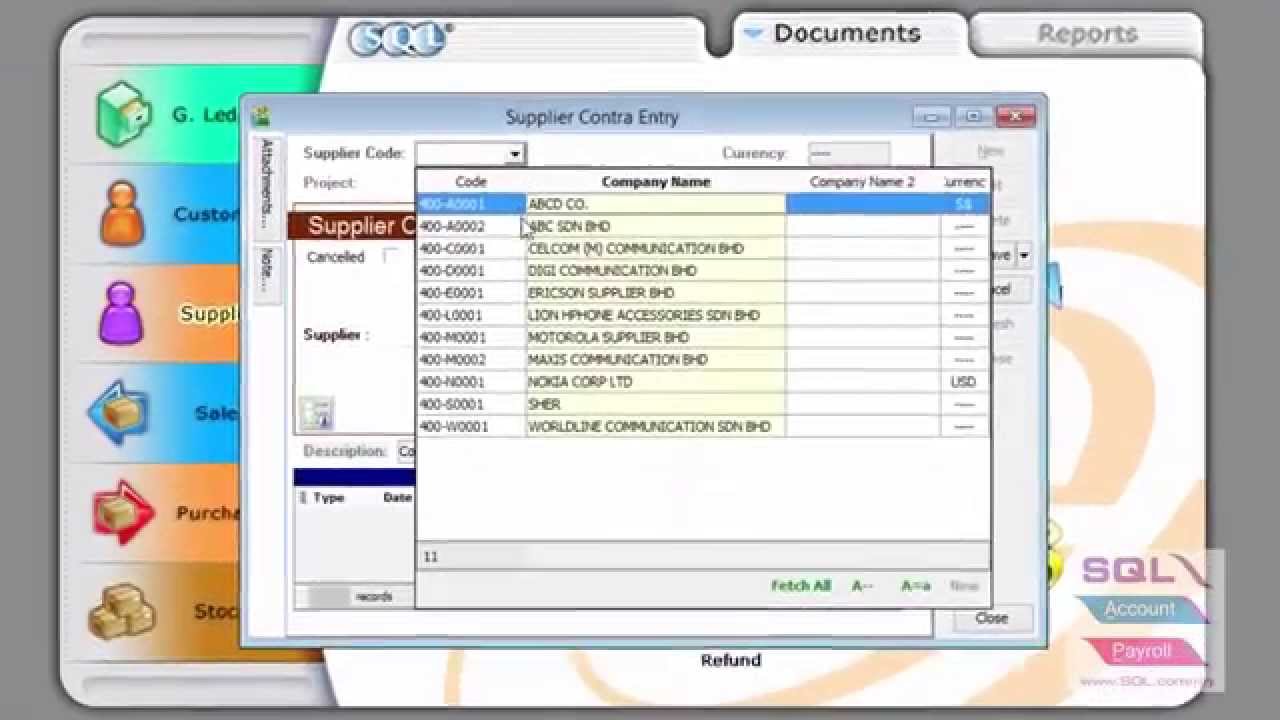Viewport: 1280px width, 720px height.
Task: Click the Supplier Contra Entry window icon
Action: coord(261,116)
